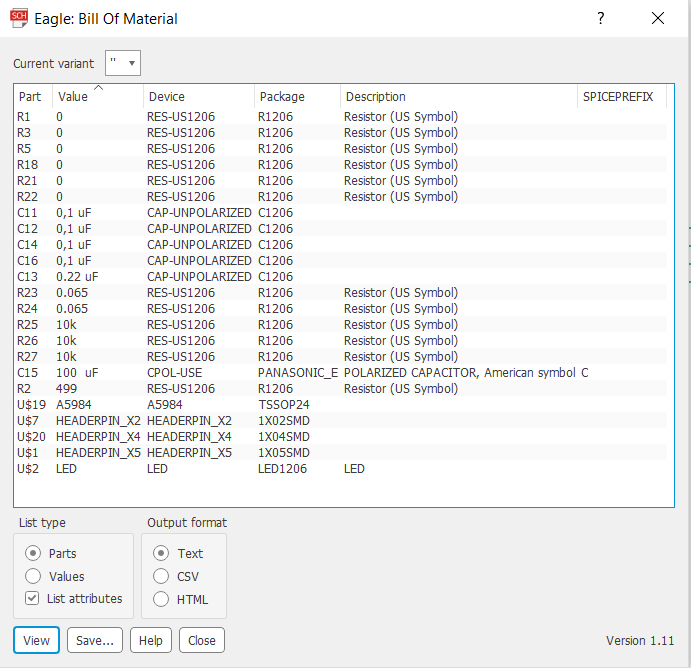The width and height of the screenshot is (691, 668).
Task: Select the C12 row
Action: (x=341, y=229)
